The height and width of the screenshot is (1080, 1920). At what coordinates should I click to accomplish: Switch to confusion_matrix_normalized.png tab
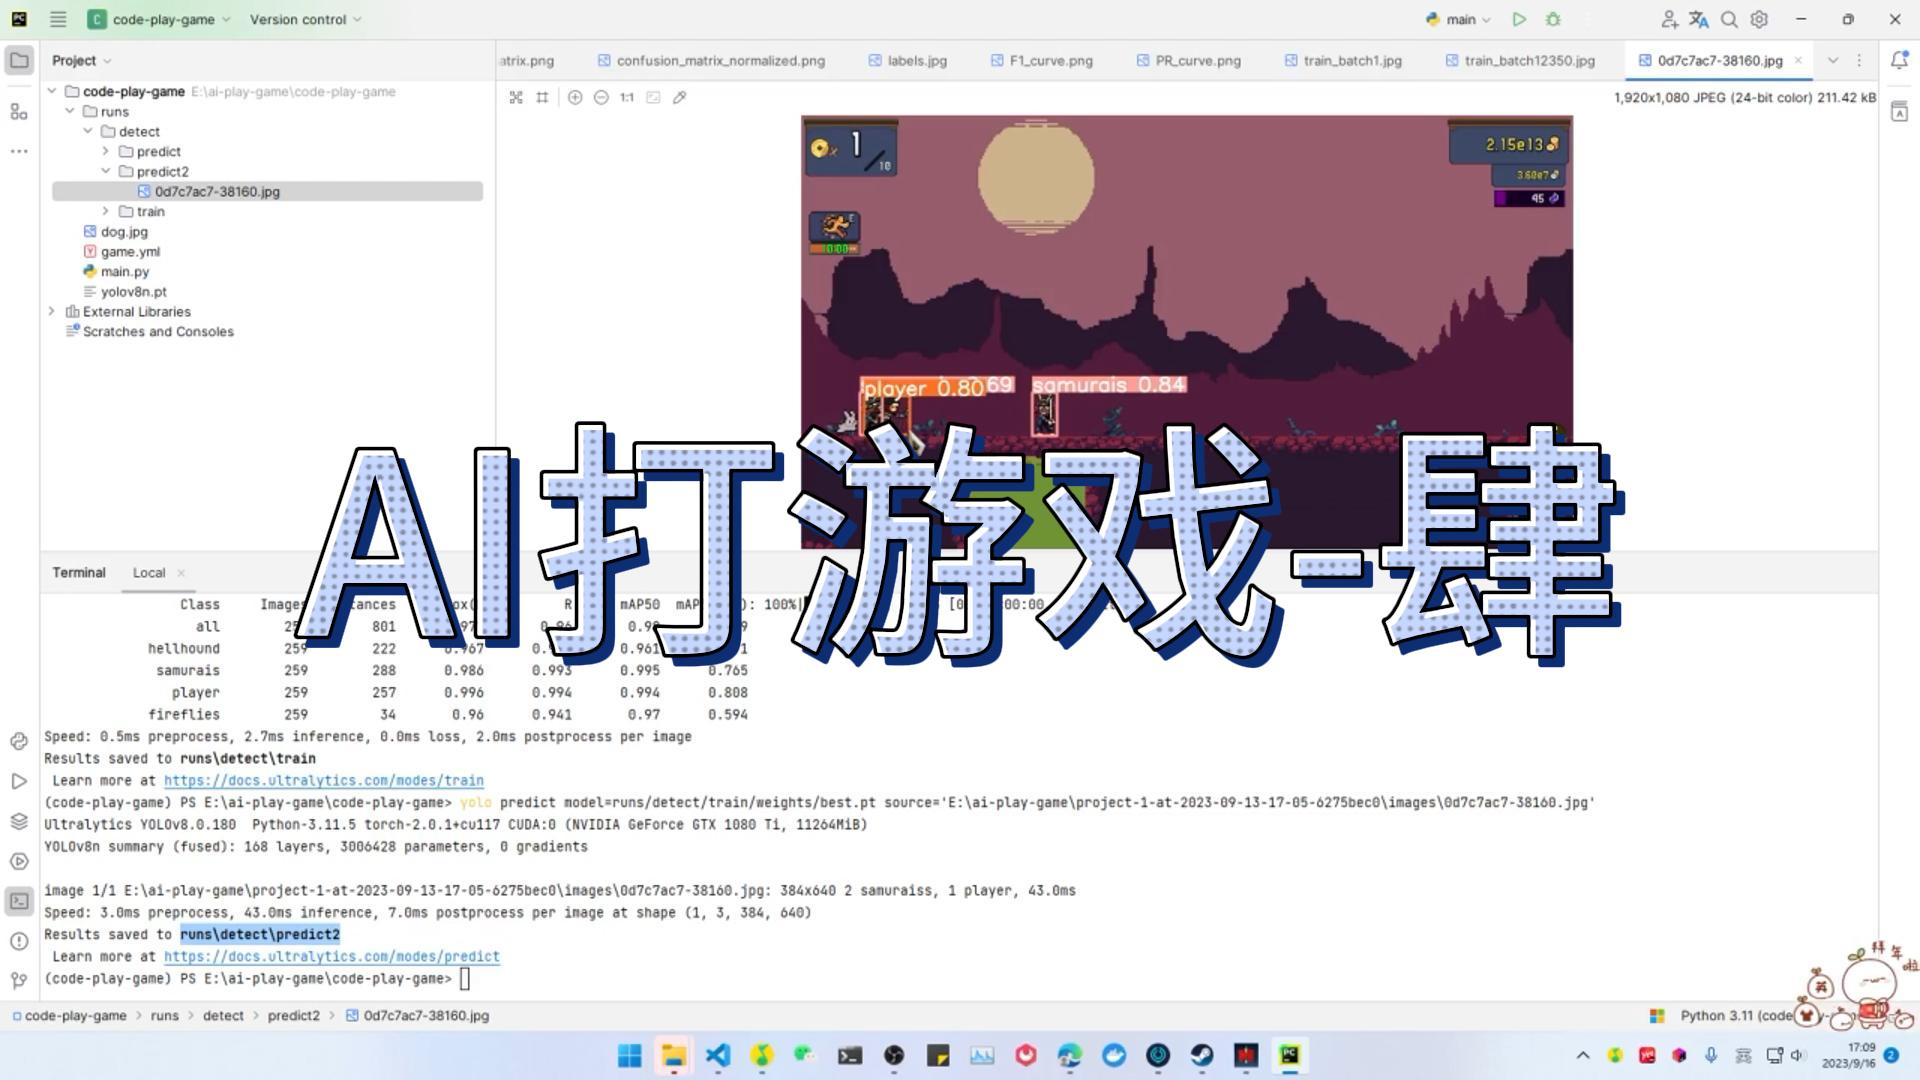click(711, 60)
